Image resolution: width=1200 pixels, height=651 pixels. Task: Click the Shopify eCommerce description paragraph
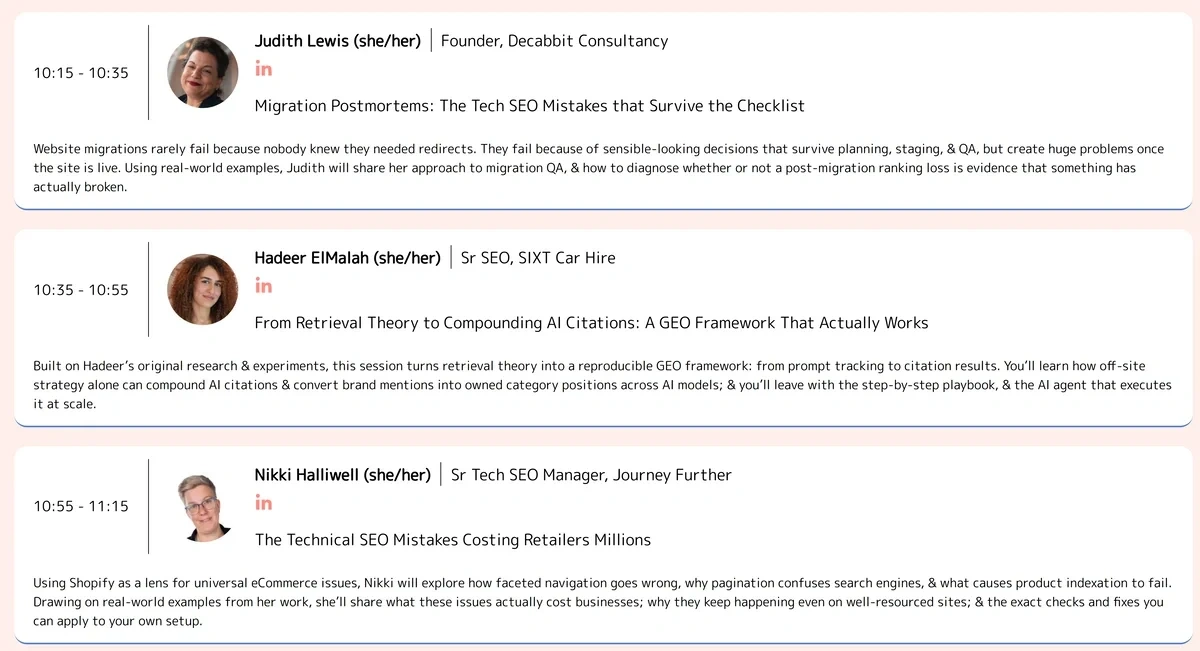click(602, 602)
